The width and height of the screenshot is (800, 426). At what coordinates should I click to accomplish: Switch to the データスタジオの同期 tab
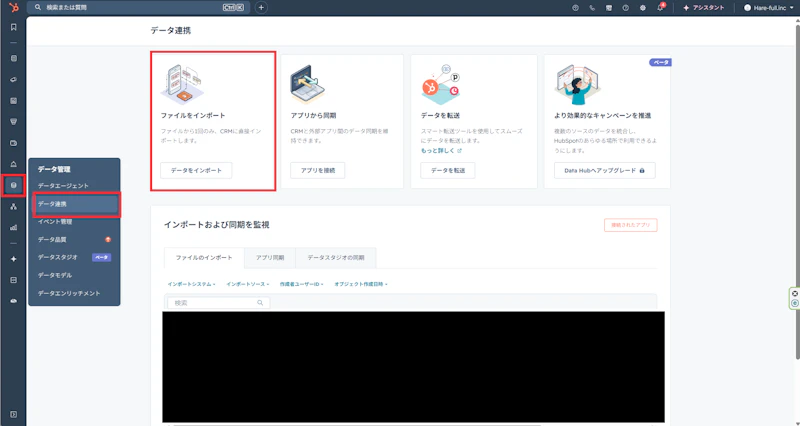pos(336,258)
